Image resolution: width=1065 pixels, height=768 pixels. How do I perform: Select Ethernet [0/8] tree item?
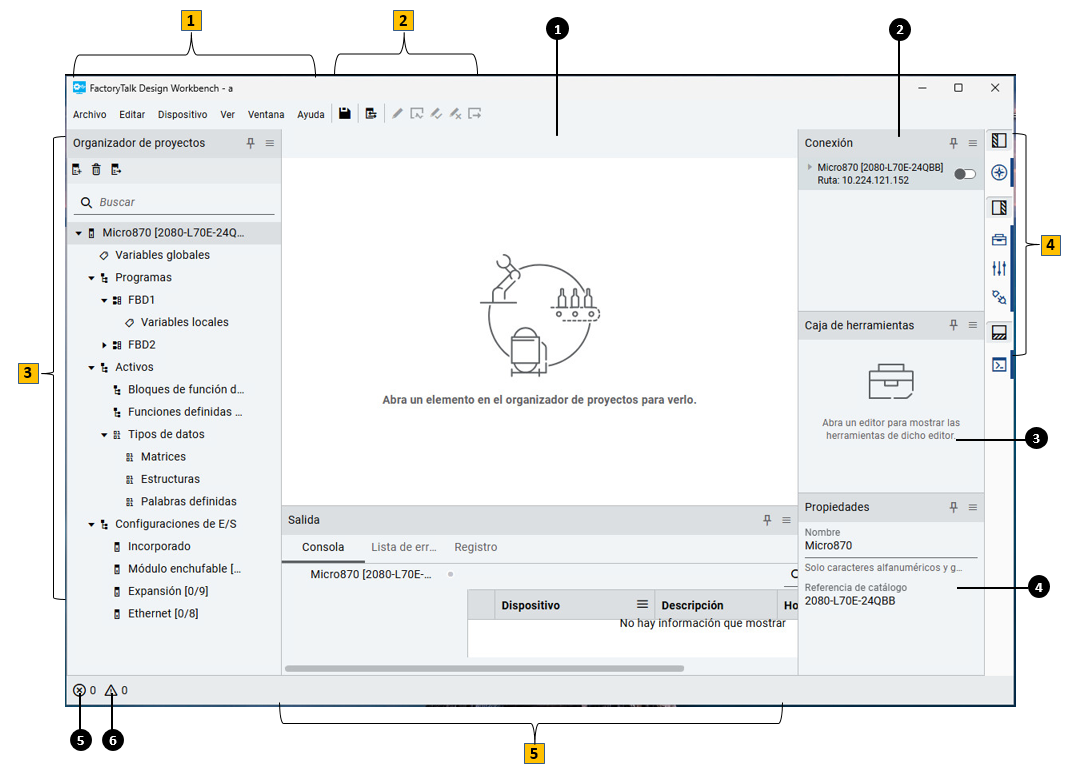tap(163, 613)
